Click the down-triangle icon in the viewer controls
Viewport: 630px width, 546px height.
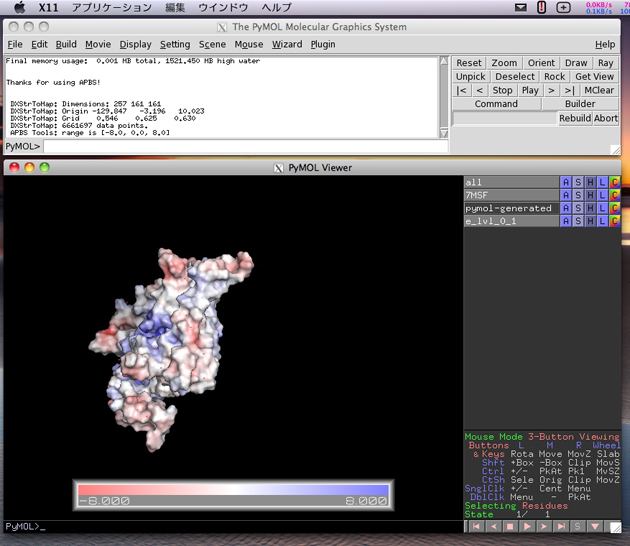pyautogui.click(x=595, y=526)
